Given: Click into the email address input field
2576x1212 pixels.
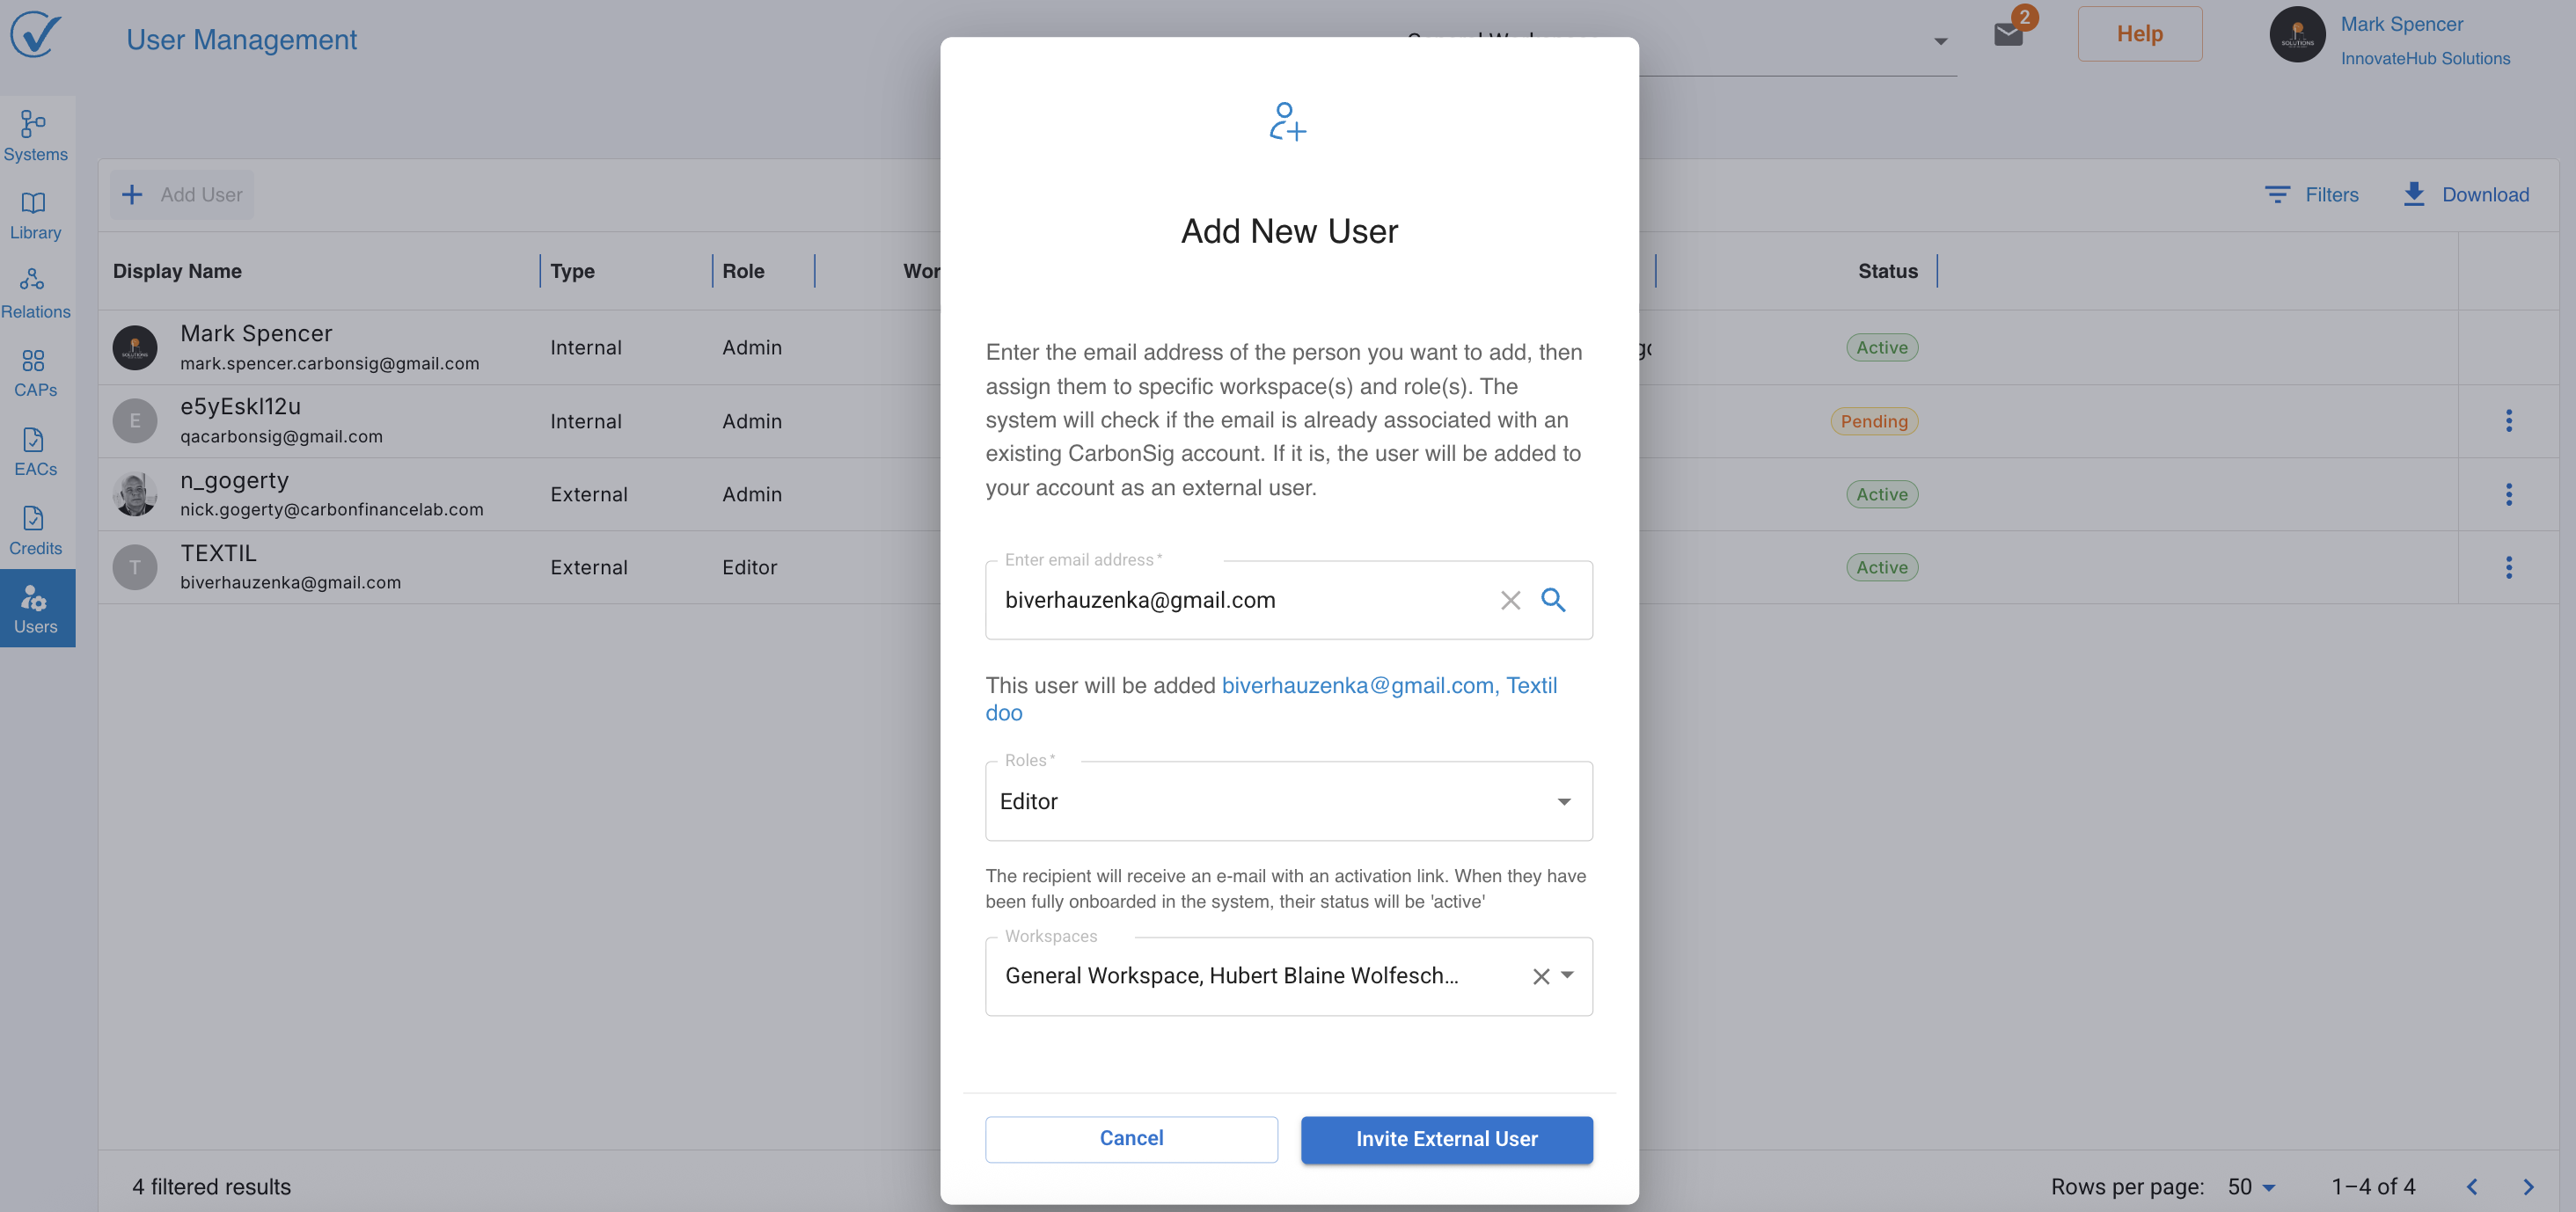Looking at the screenshot, I should [x=1240, y=600].
